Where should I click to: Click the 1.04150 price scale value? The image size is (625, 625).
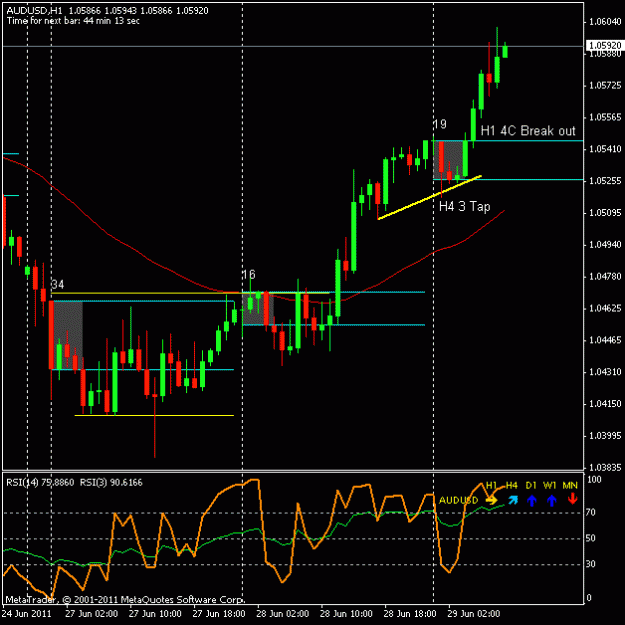pos(605,404)
